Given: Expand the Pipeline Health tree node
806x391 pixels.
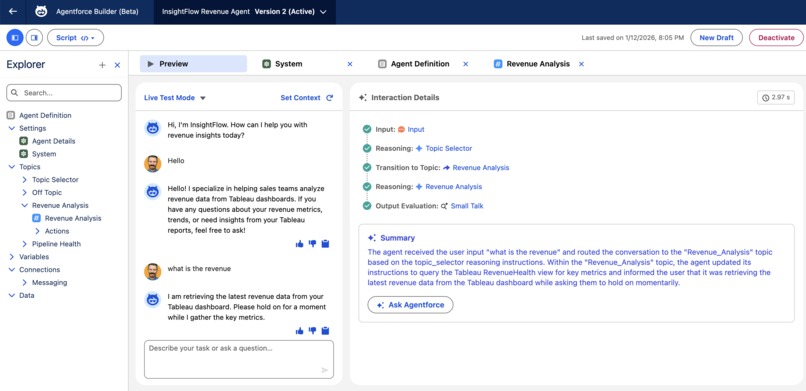Looking at the screenshot, I should pos(25,244).
